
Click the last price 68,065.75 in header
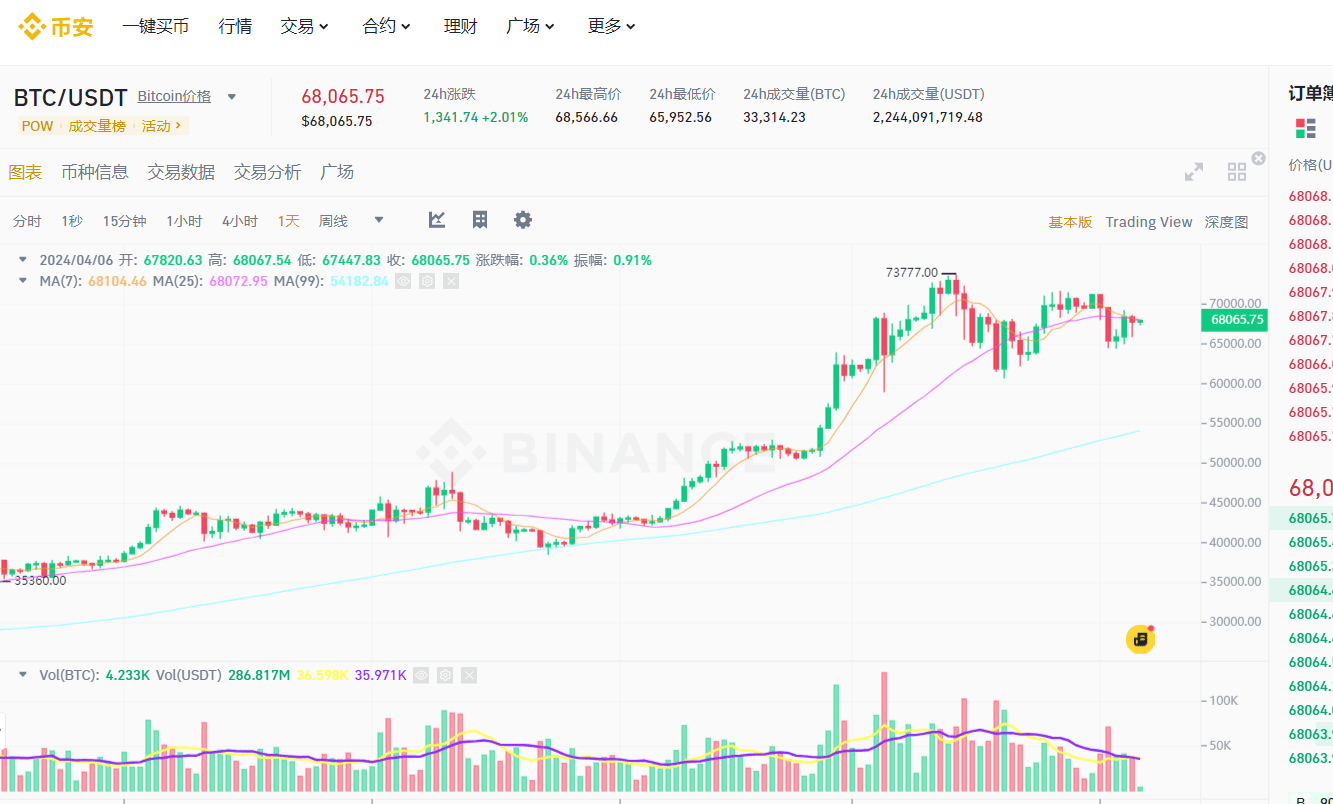(343, 97)
